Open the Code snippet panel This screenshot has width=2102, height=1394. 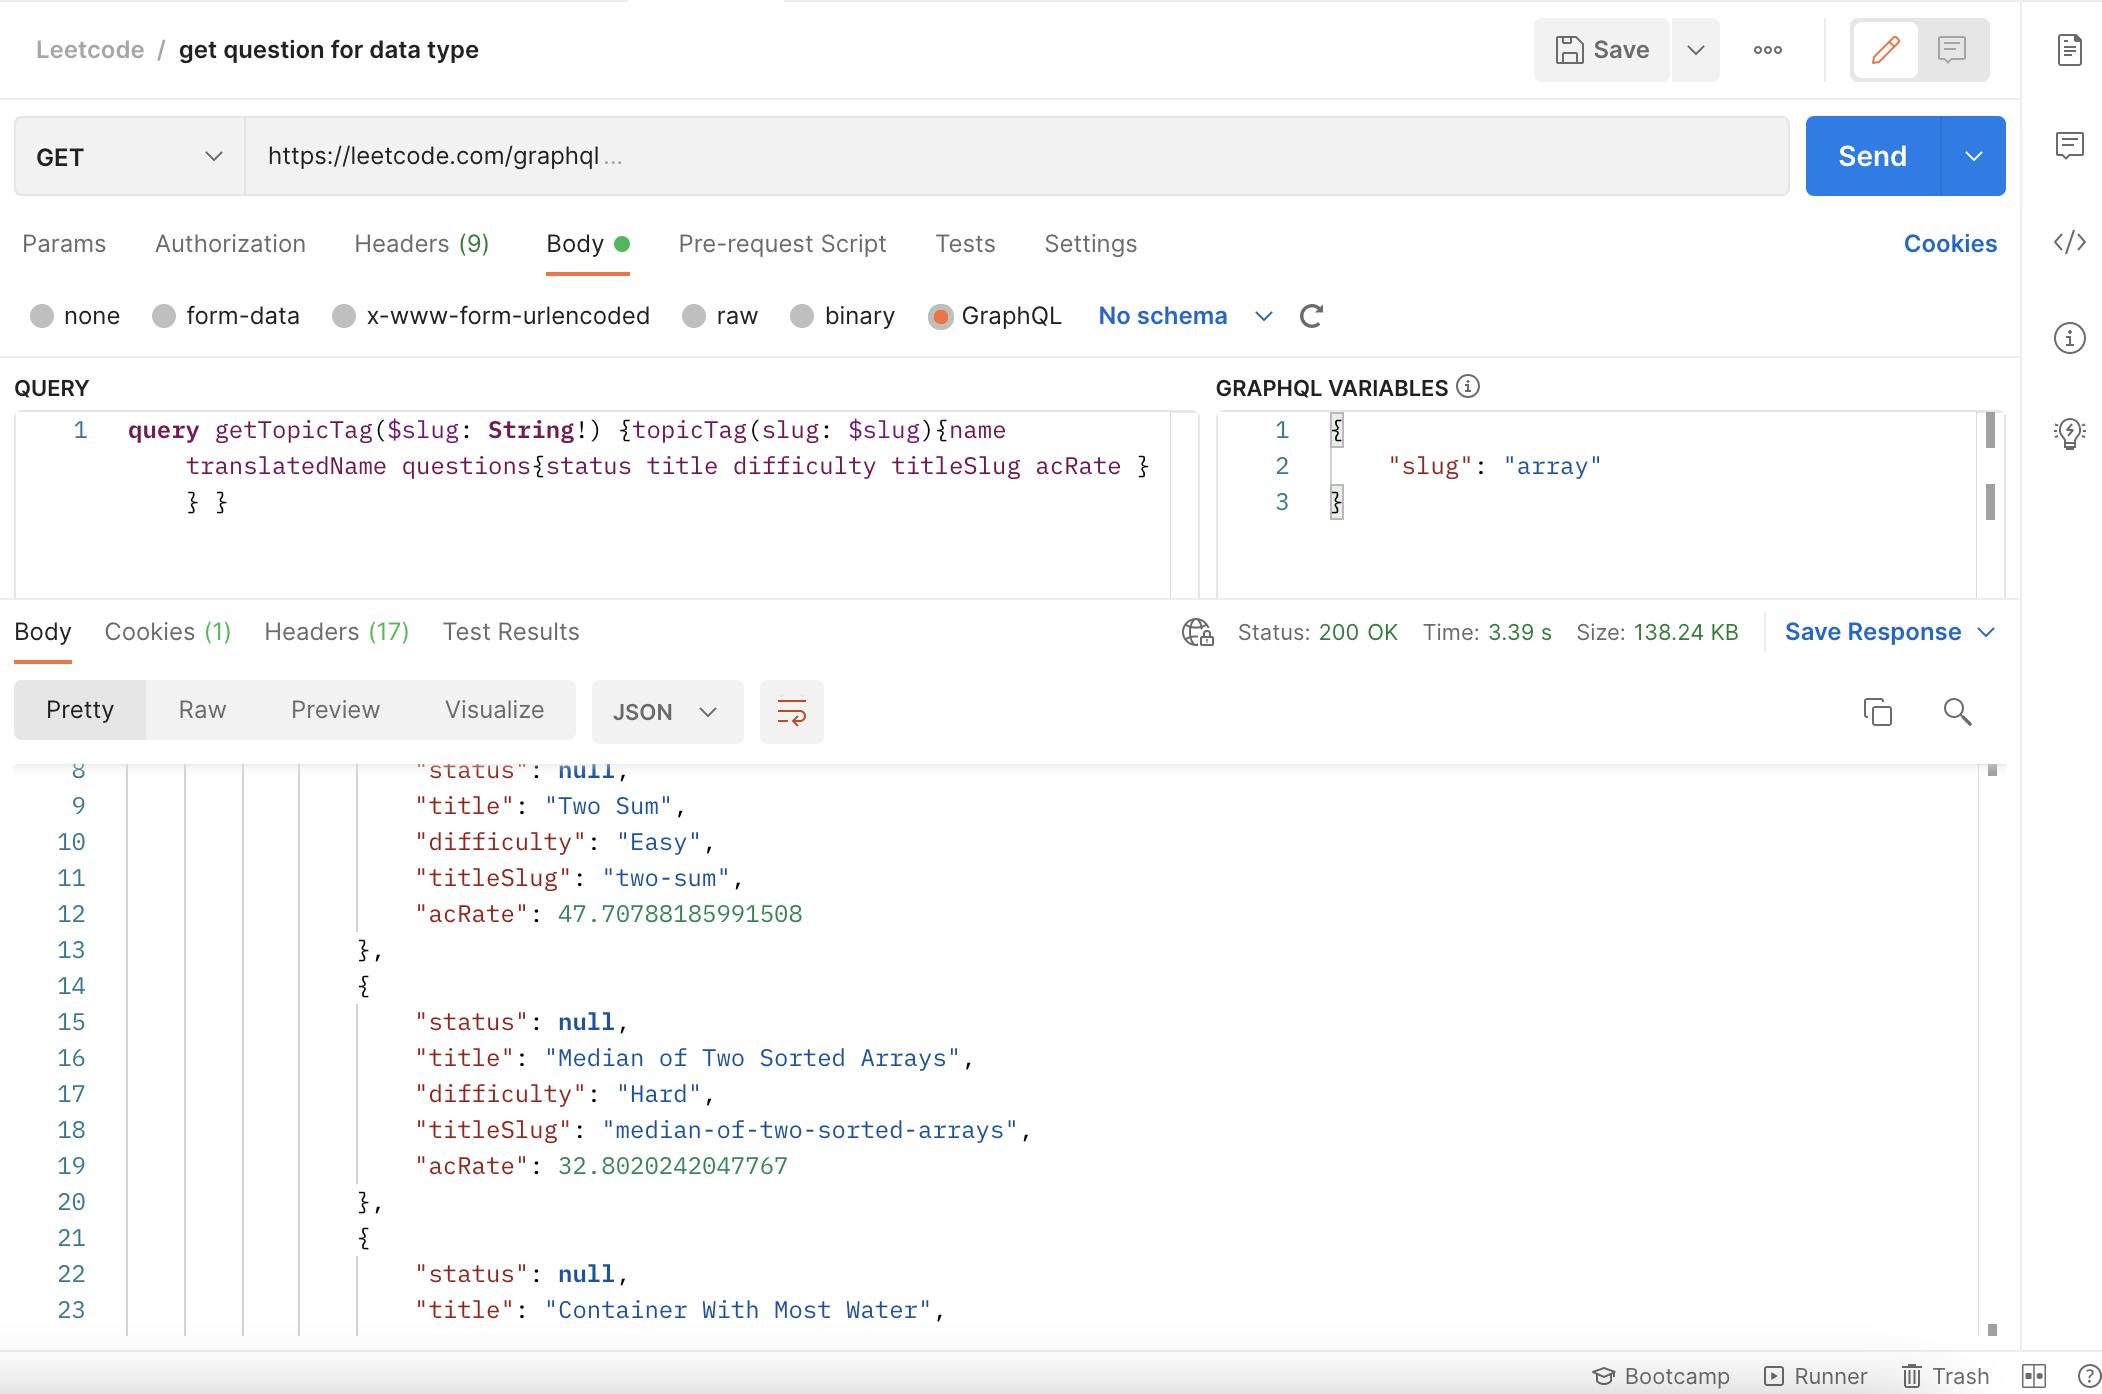pyautogui.click(x=2070, y=242)
